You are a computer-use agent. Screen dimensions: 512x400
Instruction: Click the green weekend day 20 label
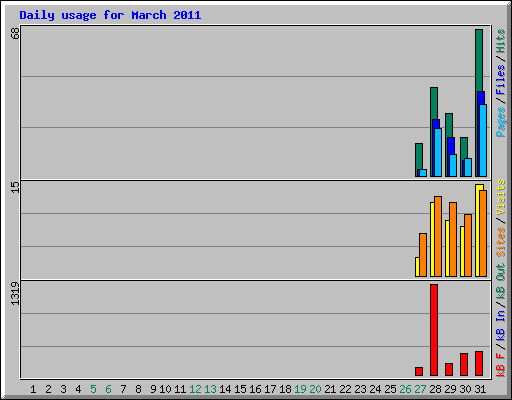315,389
